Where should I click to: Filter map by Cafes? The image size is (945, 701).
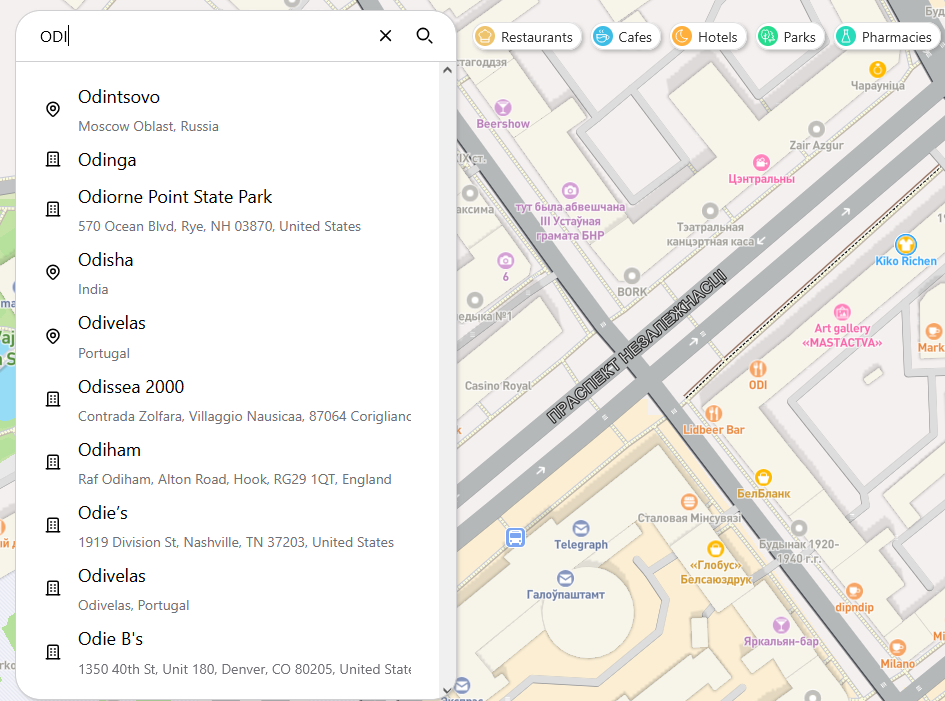[x=623, y=37]
